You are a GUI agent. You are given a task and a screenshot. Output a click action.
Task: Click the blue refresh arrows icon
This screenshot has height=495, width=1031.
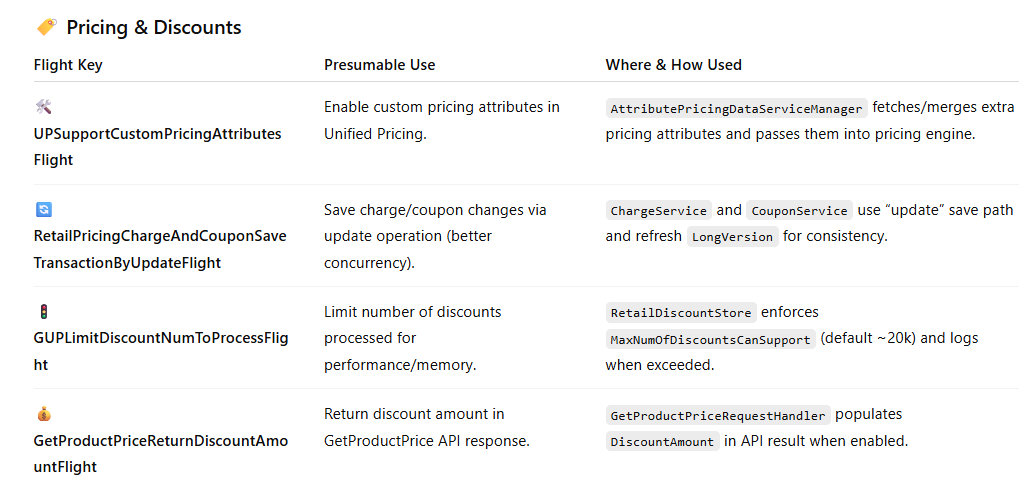pyautogui.click(x=43, y=210)
